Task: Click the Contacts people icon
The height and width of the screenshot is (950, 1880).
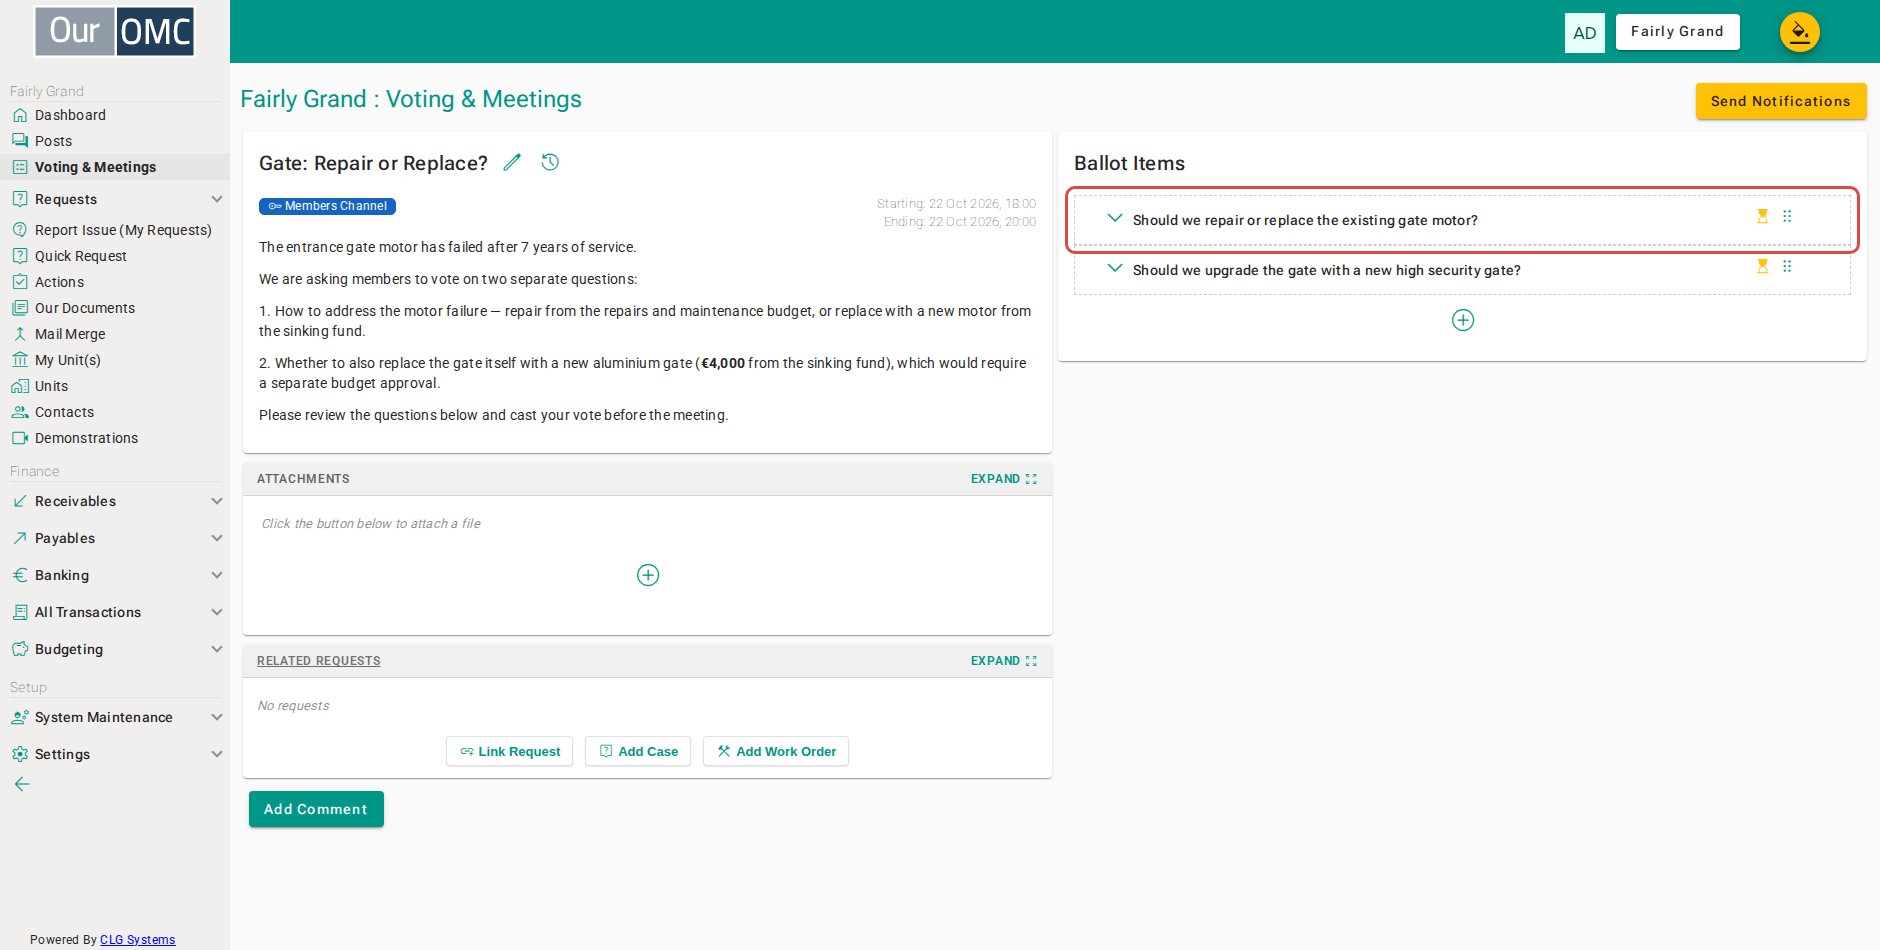Action: pyautogui.click(x=20, y=412)
